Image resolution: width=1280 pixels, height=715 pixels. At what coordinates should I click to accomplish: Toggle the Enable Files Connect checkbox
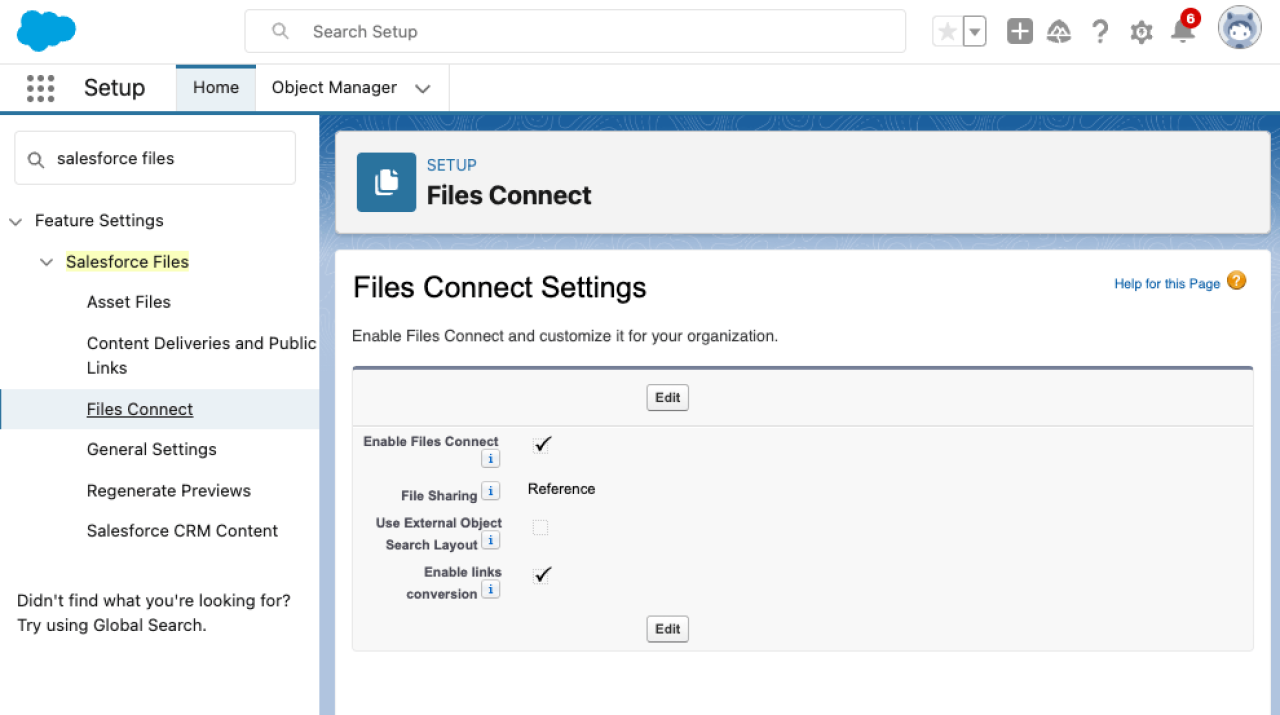click(x=542, y=444)
